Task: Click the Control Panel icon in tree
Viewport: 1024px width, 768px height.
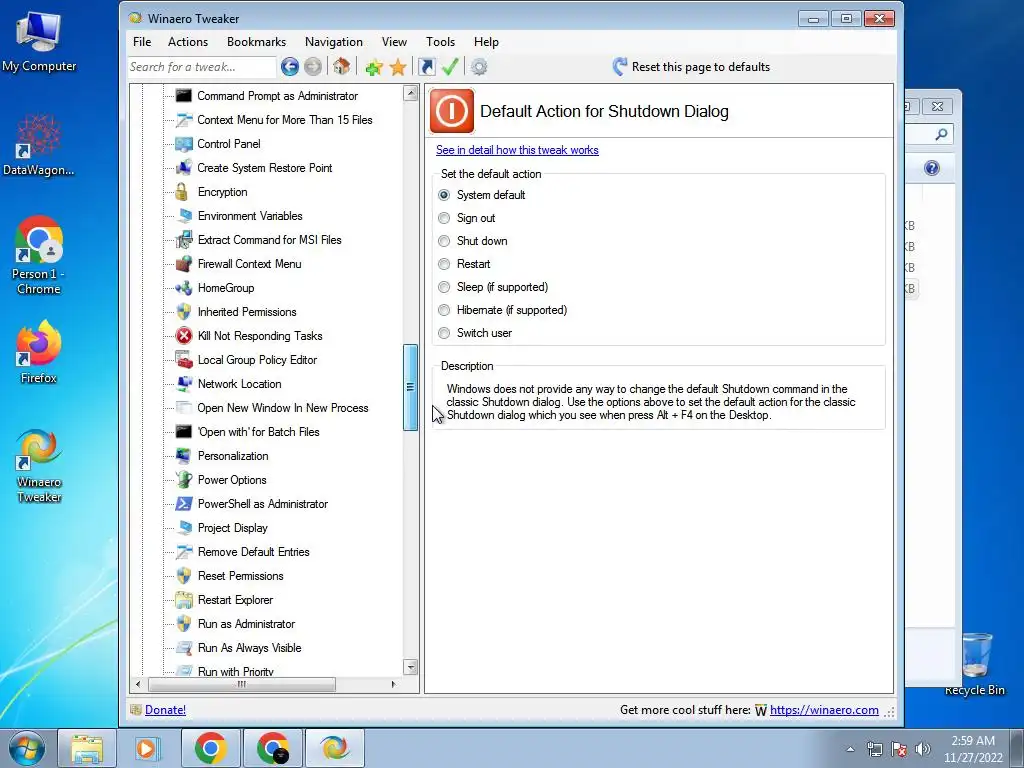Action: [x=184, y=144]
